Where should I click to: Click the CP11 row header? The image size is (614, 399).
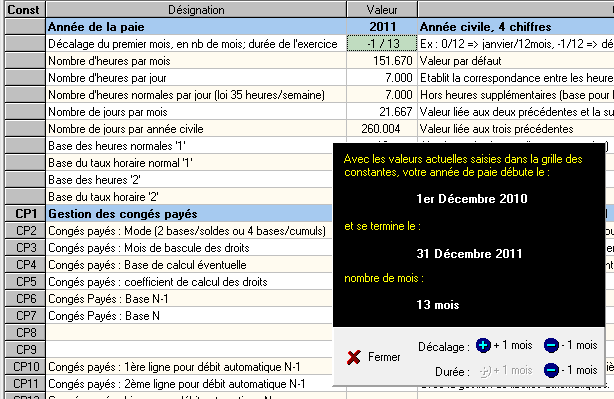(x=25, y=384)
